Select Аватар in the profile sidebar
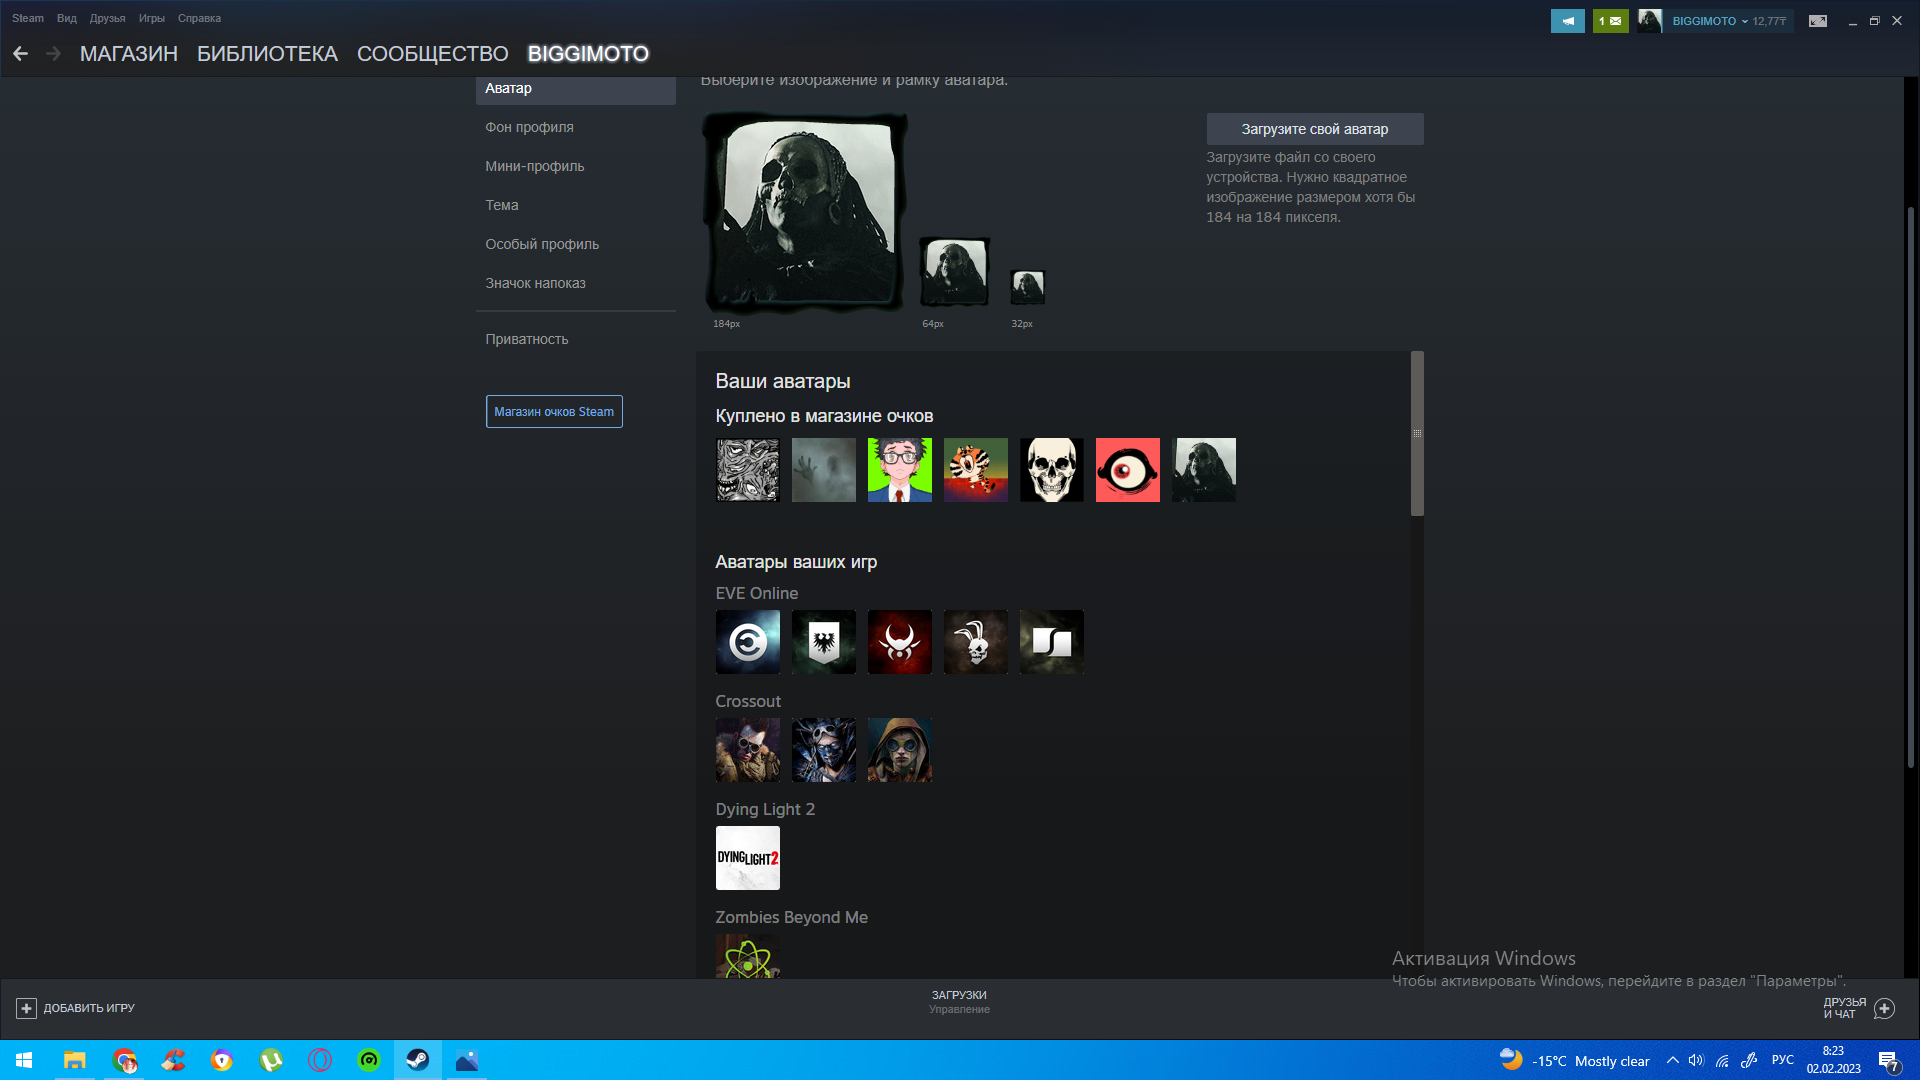The height and width of the screenshot is (1080, 1920). pos(576,89)
